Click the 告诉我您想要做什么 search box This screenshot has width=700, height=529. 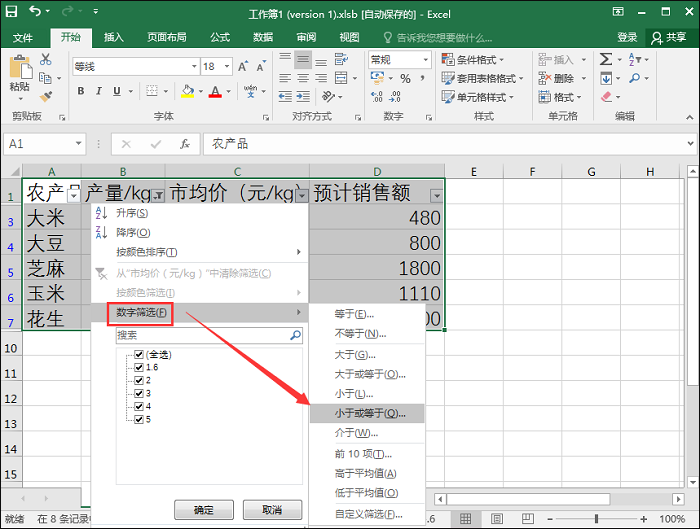[x=438, y=38]
